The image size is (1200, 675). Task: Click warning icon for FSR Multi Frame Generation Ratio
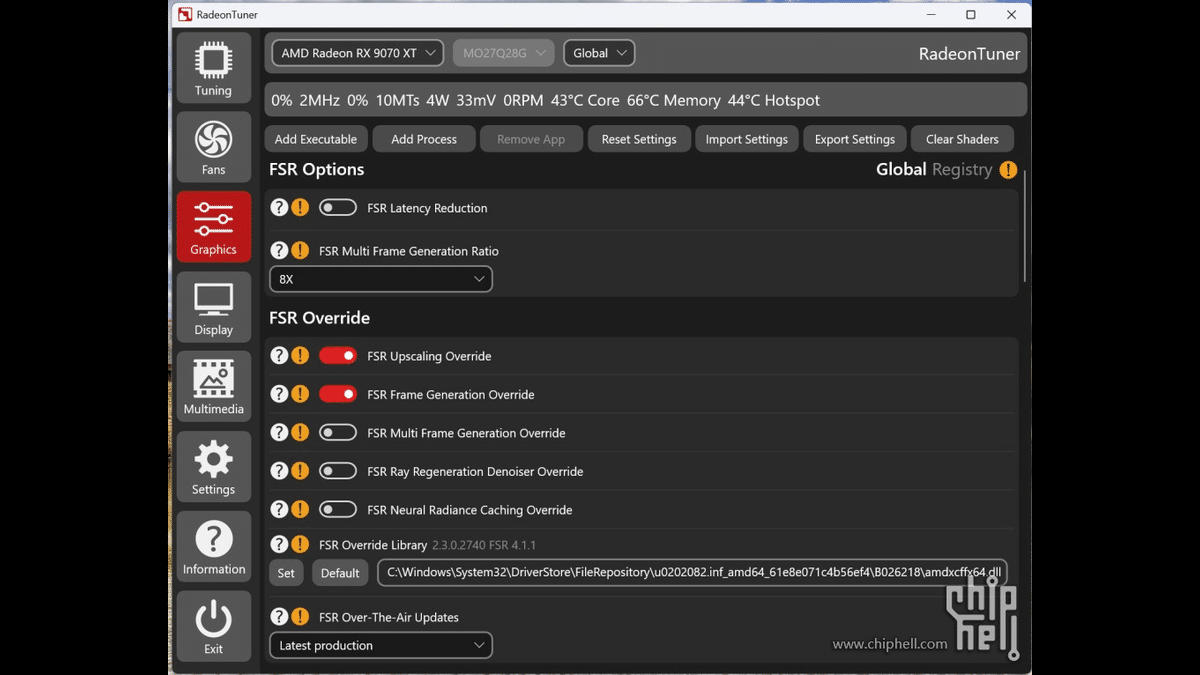[300, 250]
